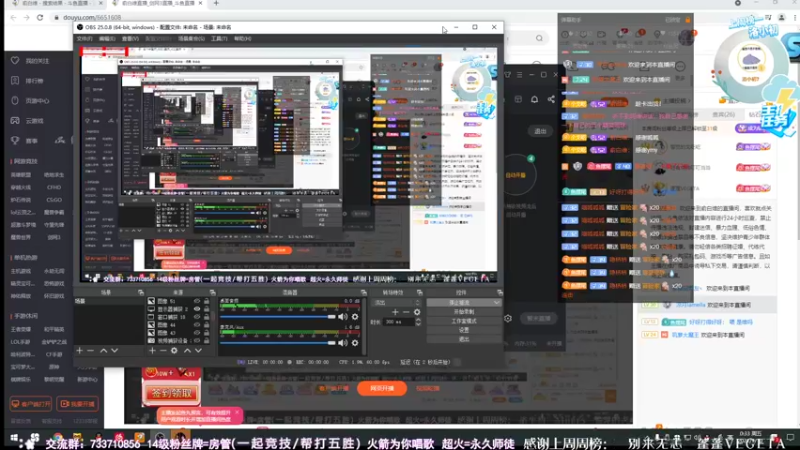Click the bell icon in streaming companion window

pos(534,99)
